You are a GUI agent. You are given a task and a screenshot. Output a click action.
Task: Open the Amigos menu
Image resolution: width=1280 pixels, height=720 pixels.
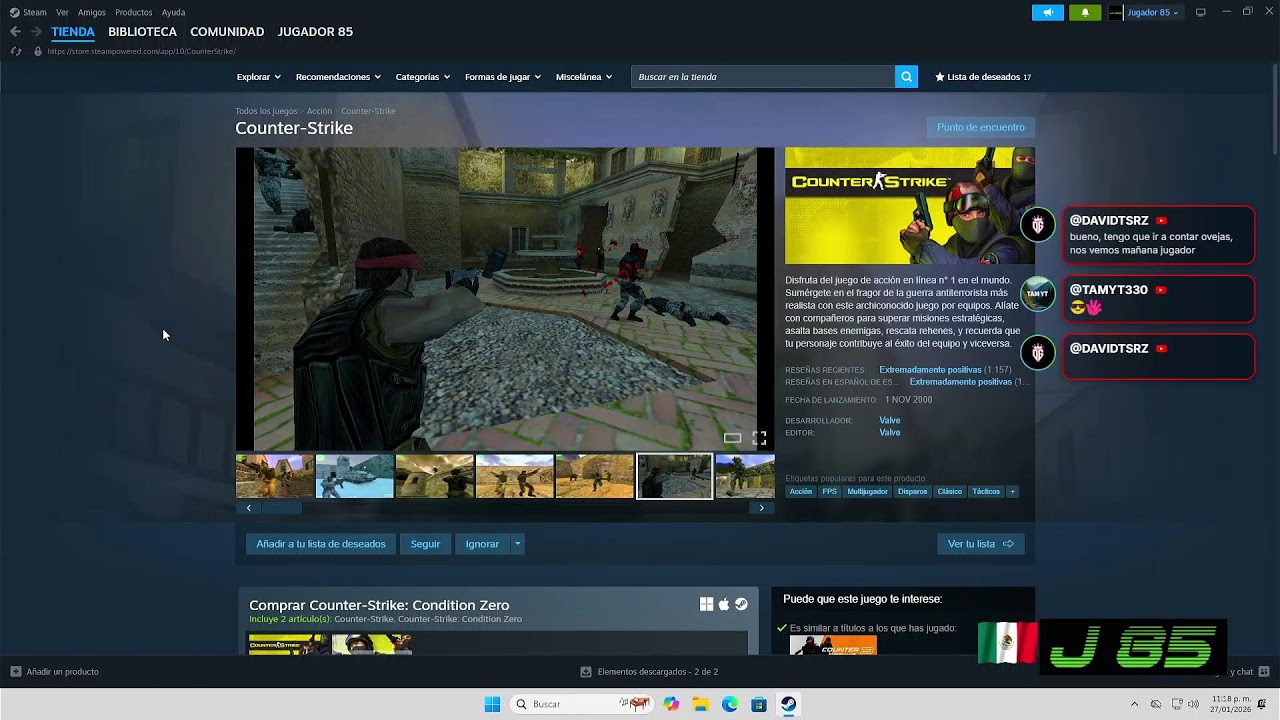click(92, 13)
